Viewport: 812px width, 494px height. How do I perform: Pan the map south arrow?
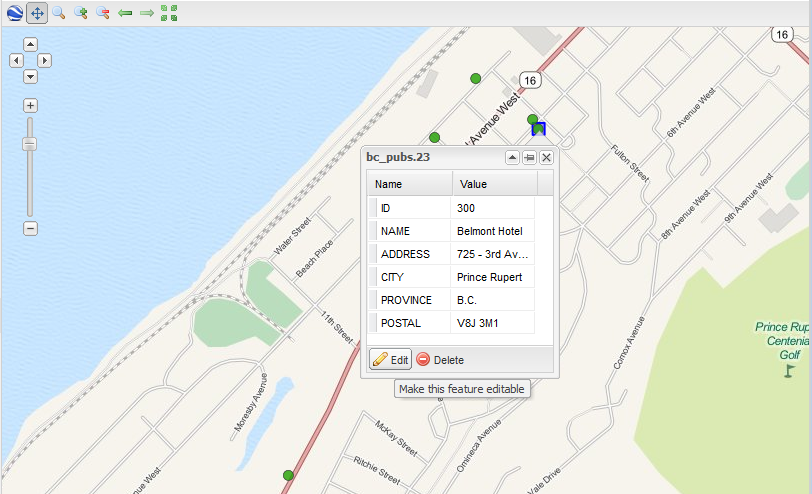(30, 76)
